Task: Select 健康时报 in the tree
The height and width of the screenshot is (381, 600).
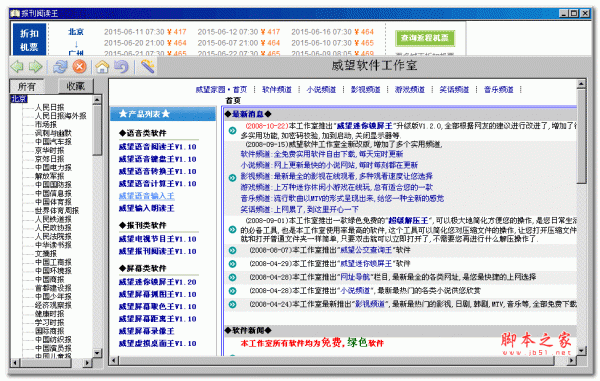Action: [49, 314]
